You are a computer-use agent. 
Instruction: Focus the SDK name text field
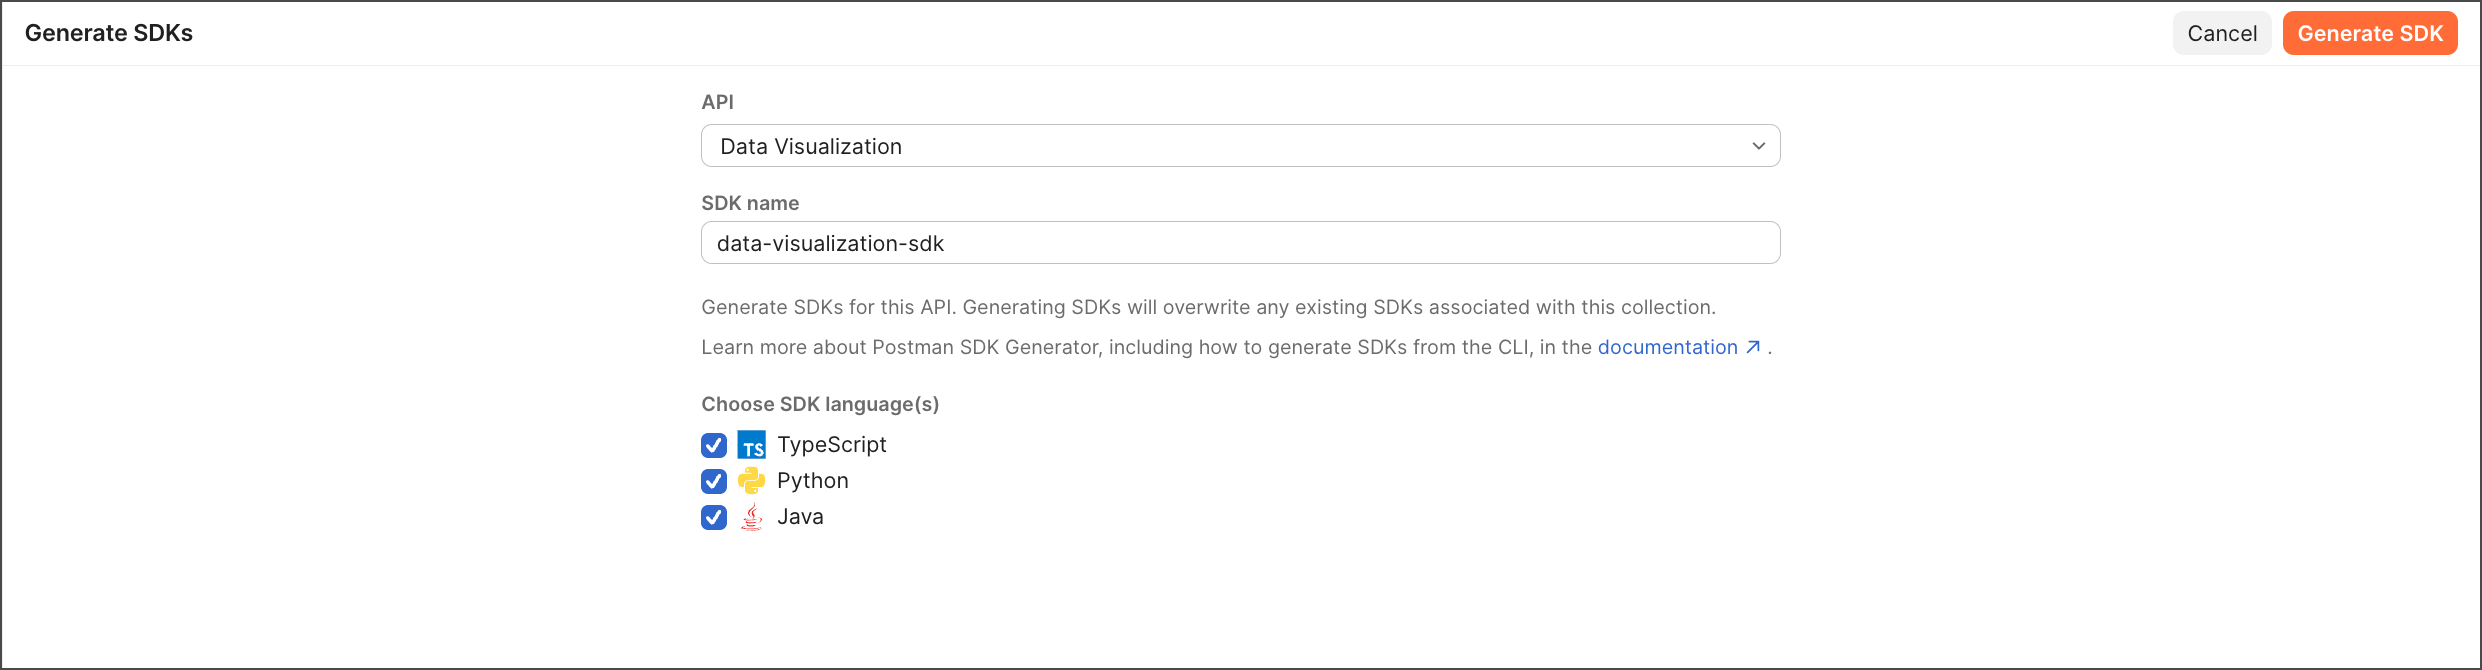click(x=1240, y=243)
